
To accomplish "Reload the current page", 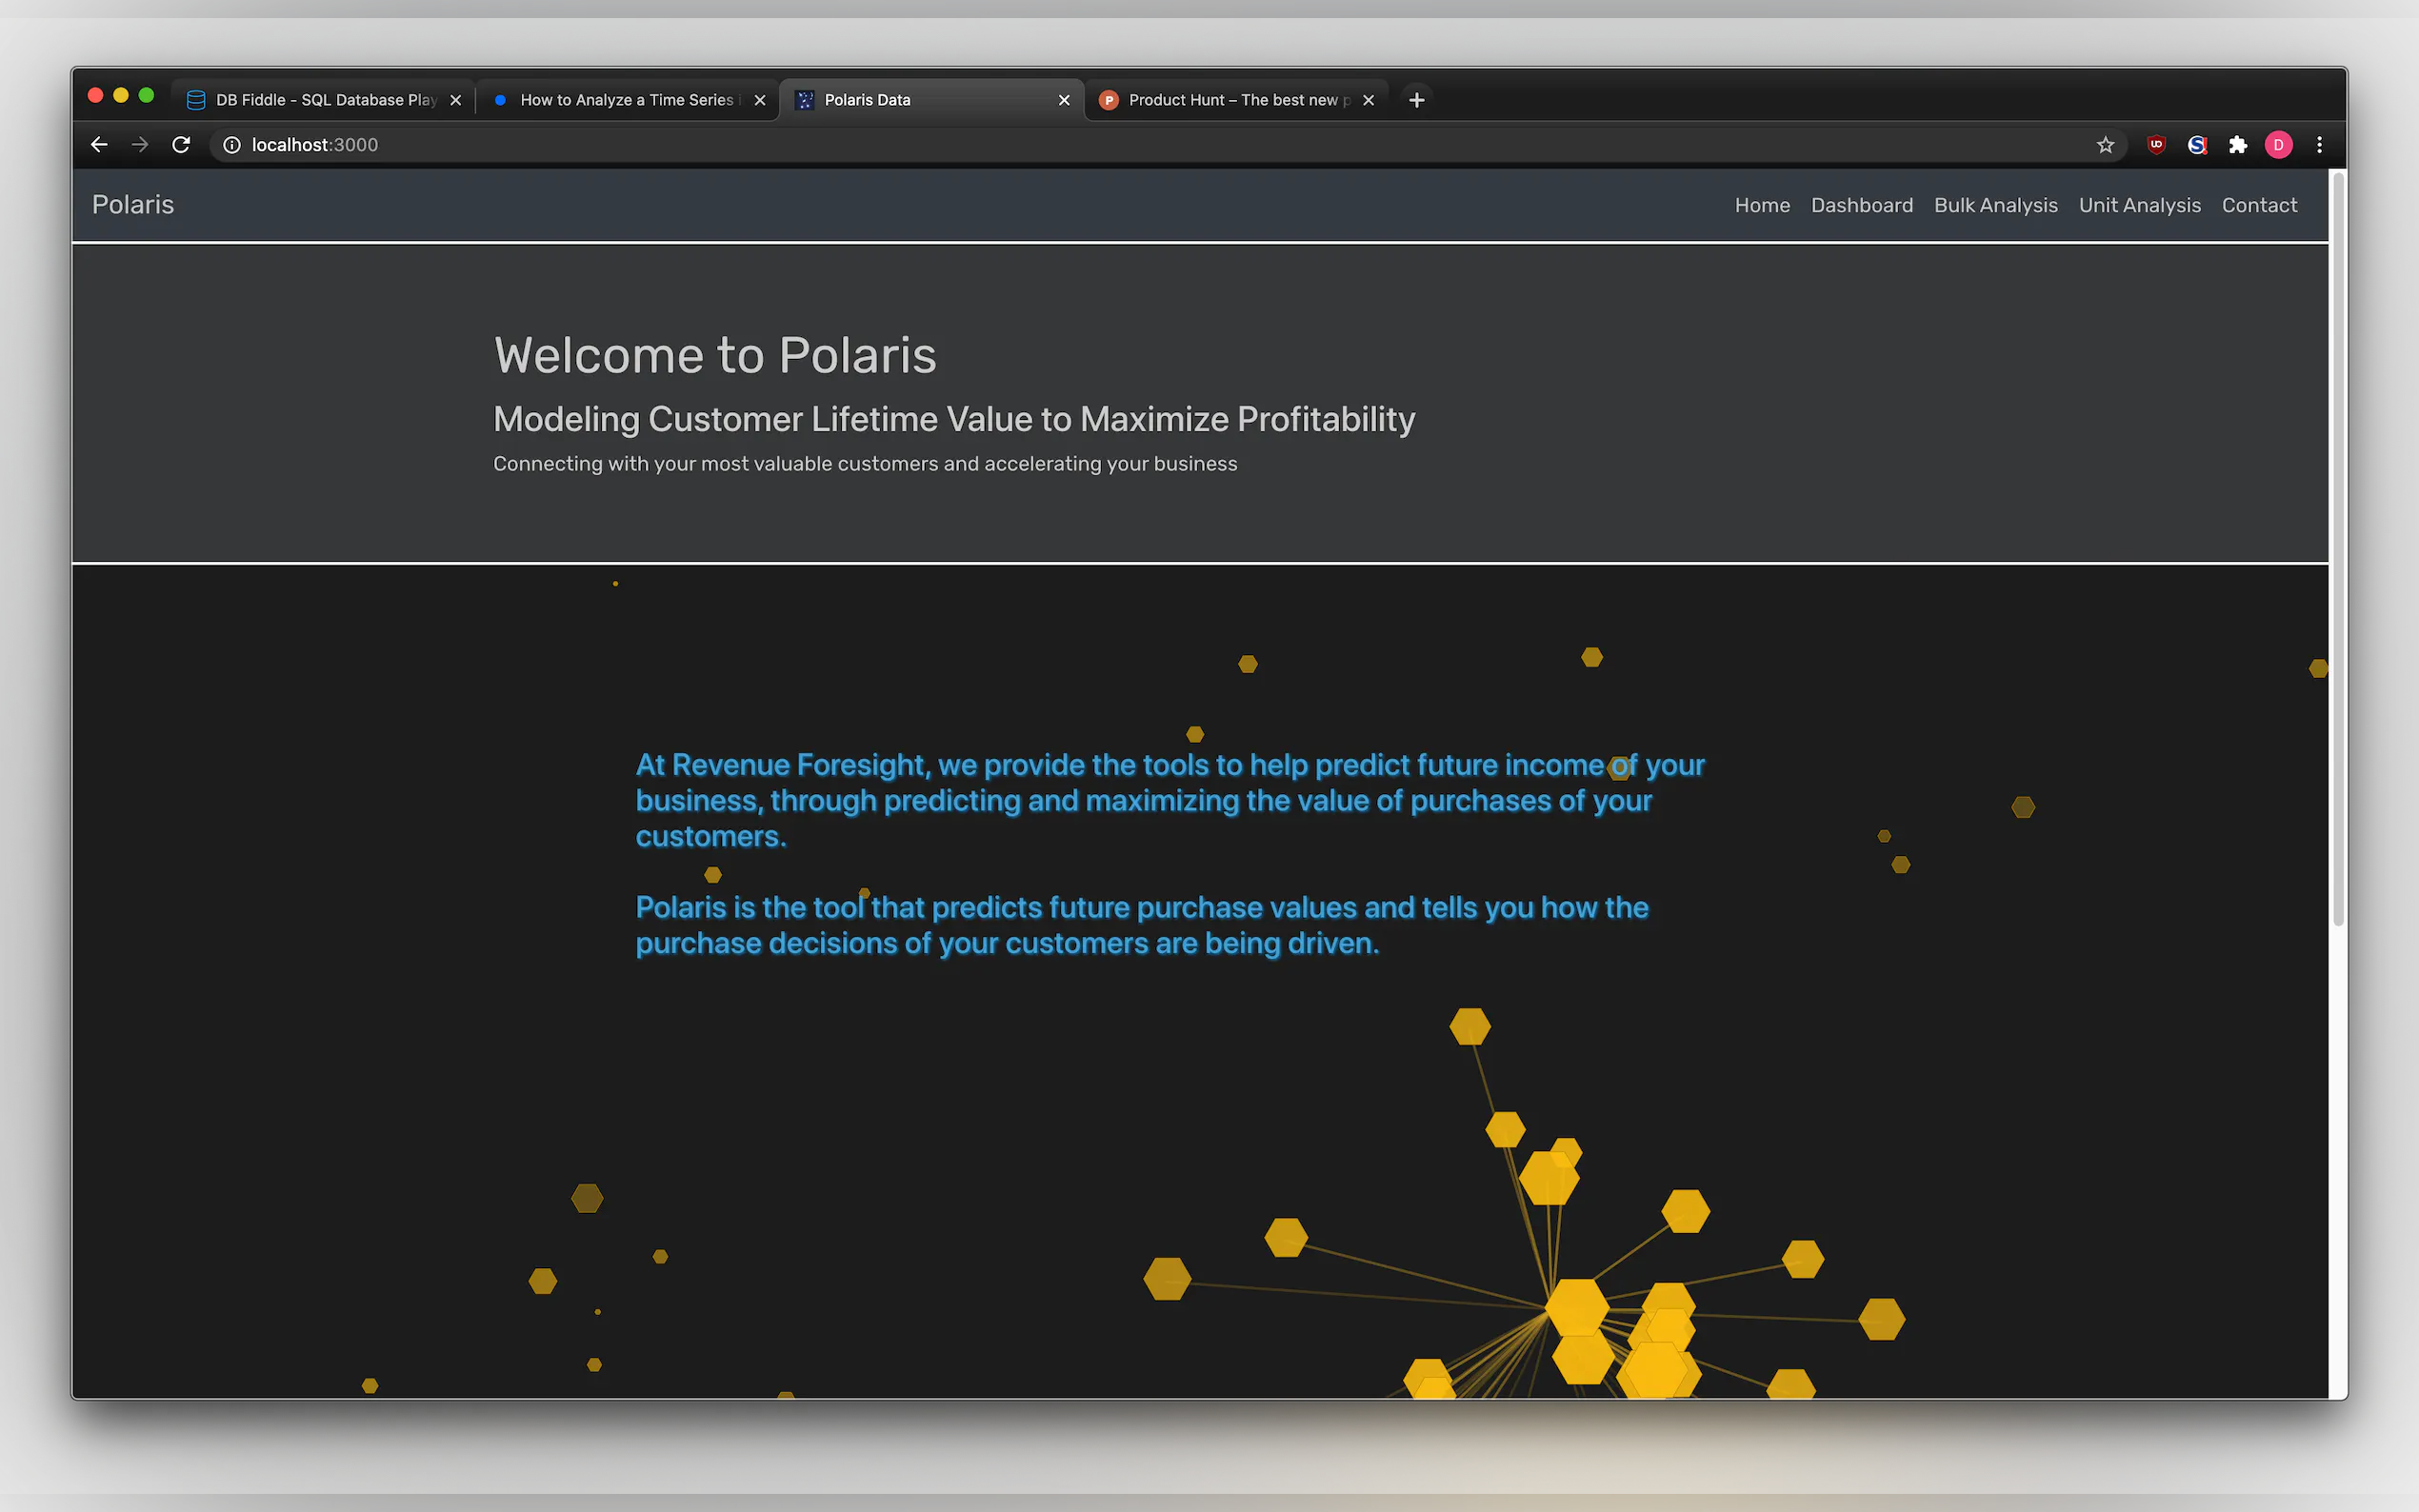I will 181,145.
